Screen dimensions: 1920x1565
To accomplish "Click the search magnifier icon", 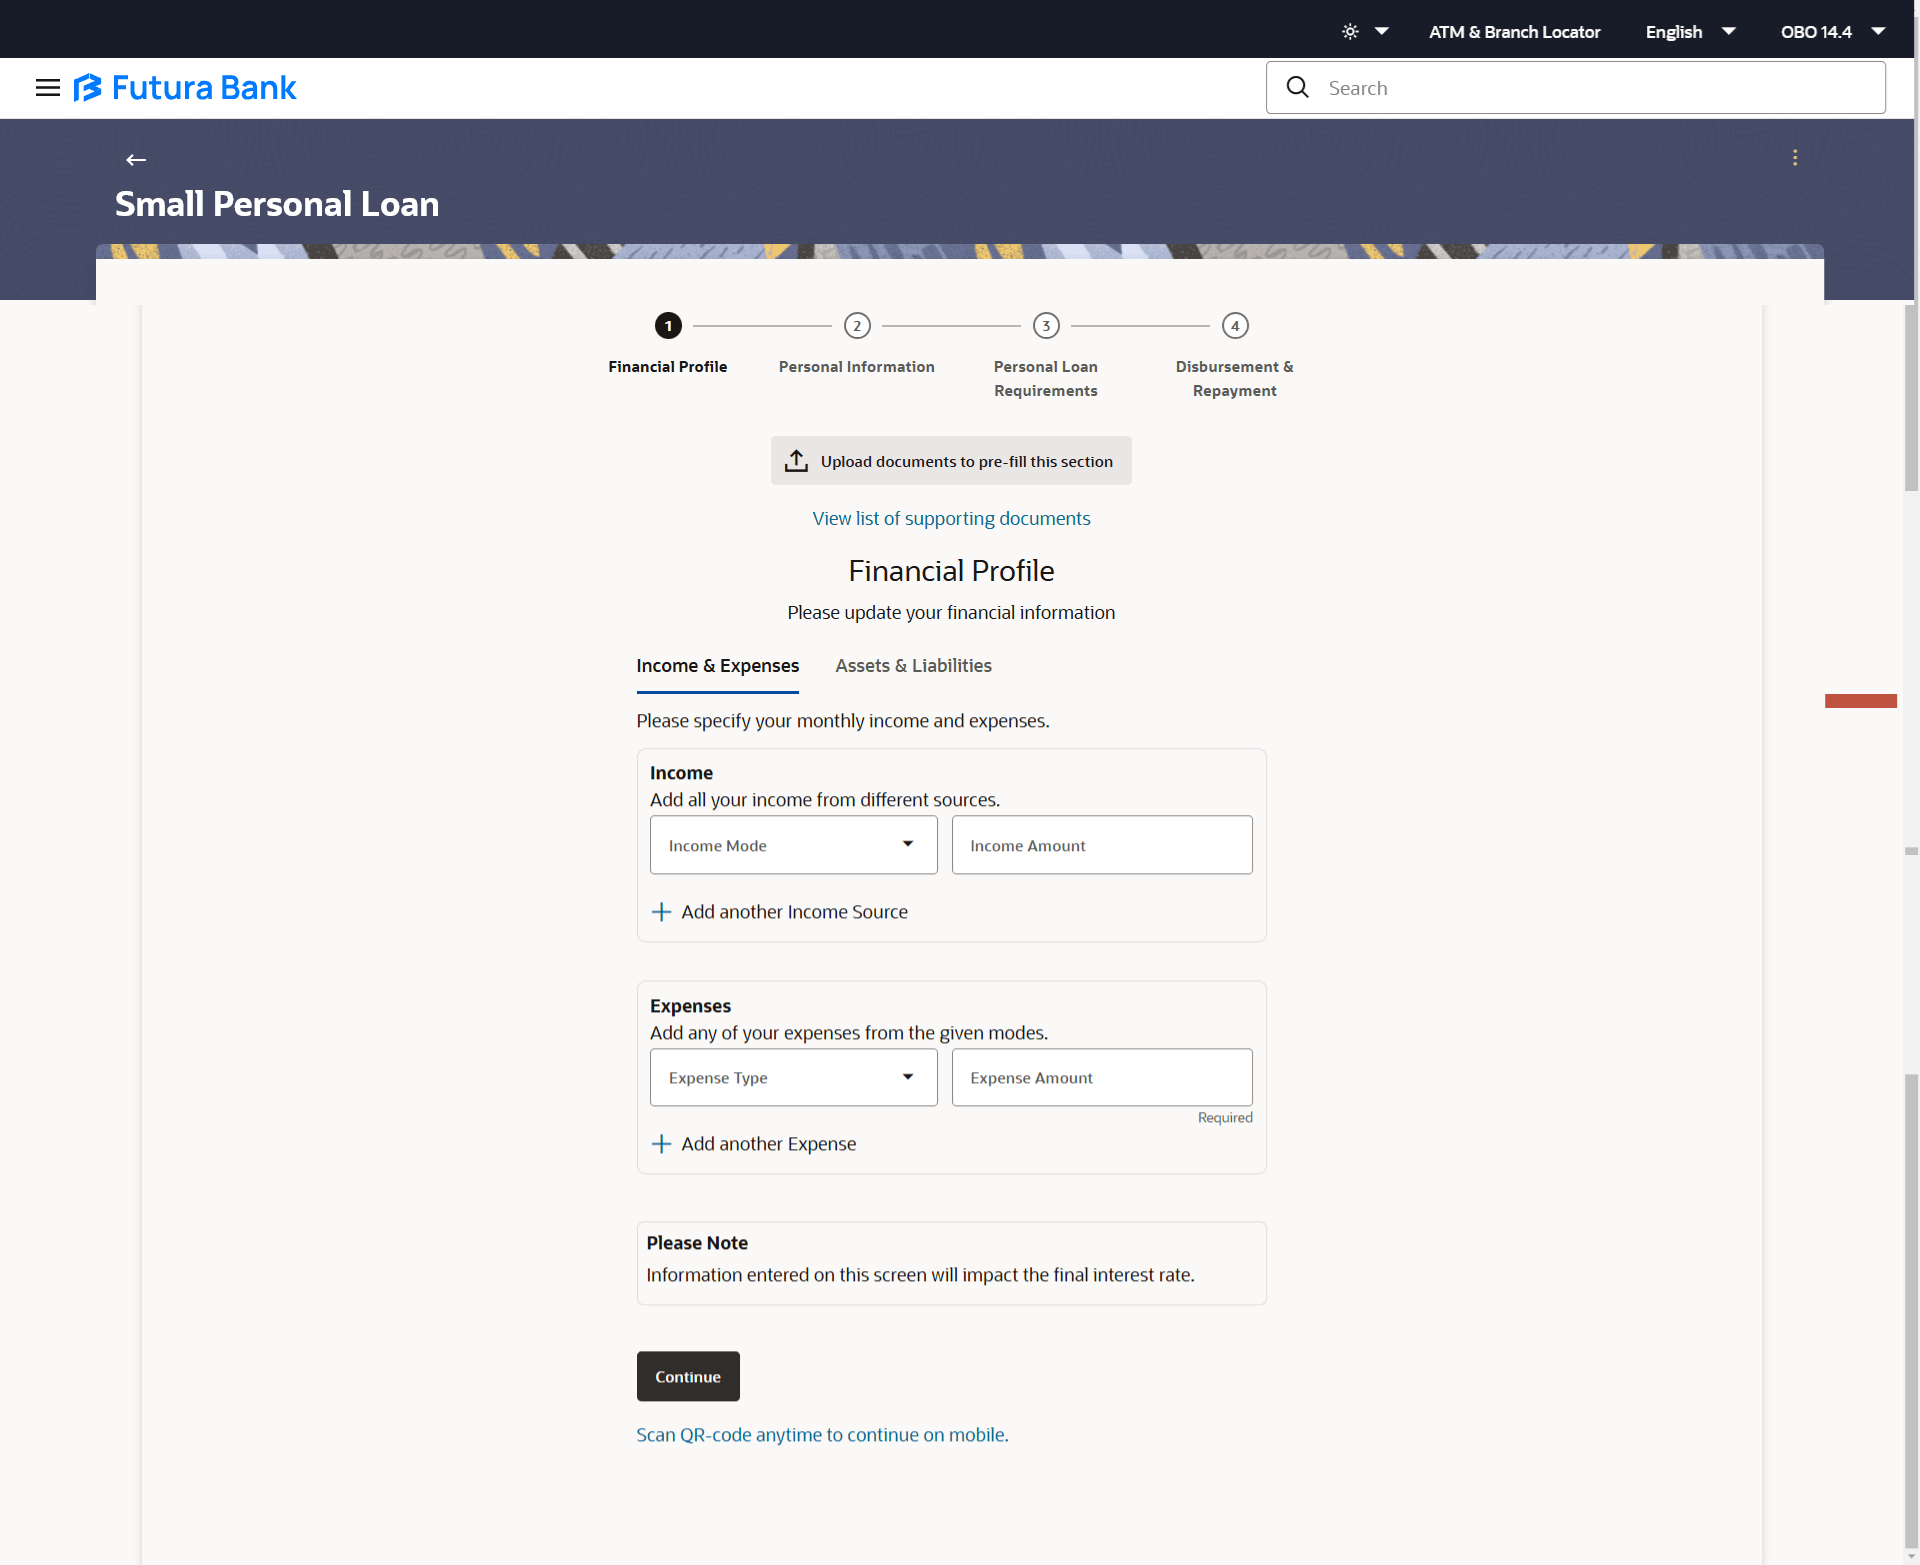I will (1298, 88).
